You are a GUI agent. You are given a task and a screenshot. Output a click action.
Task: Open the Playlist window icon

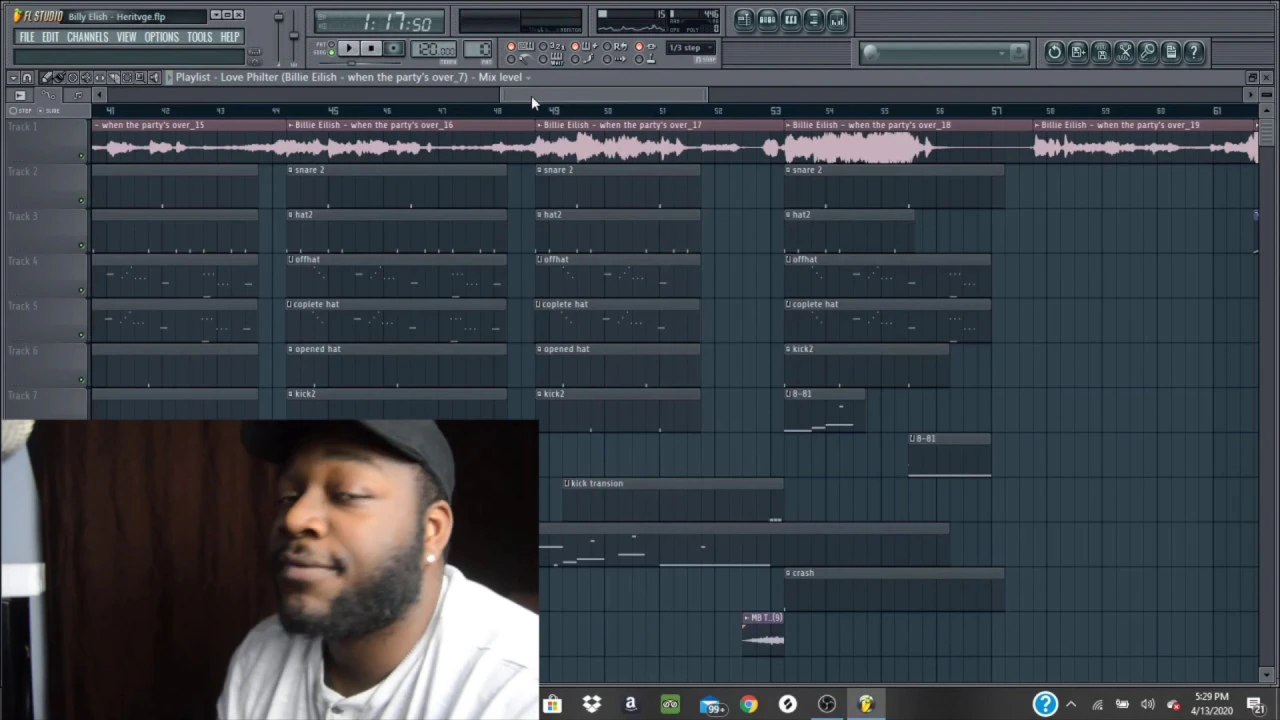click(x=743, y=19)
